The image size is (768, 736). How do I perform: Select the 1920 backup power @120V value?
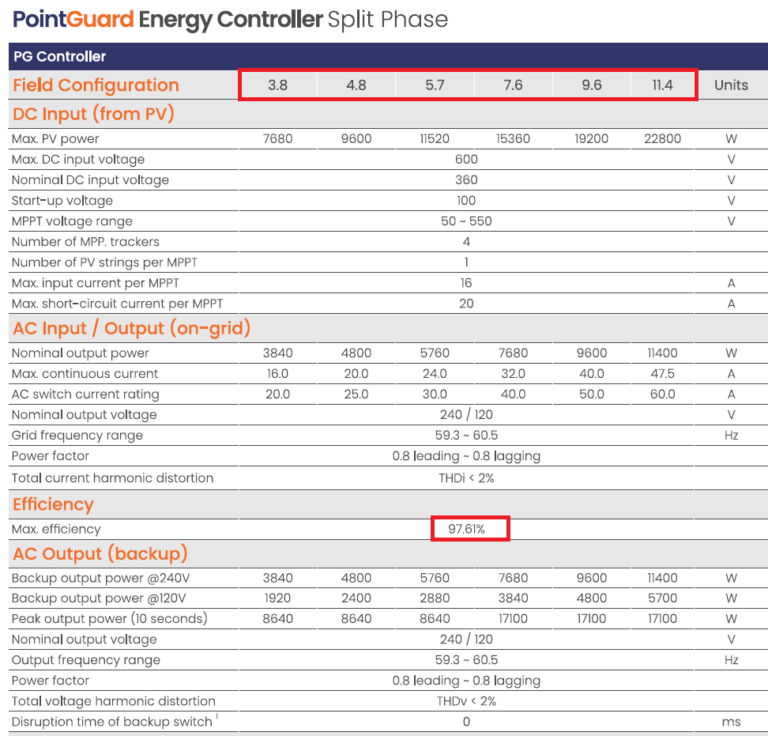tap(278, 598)
